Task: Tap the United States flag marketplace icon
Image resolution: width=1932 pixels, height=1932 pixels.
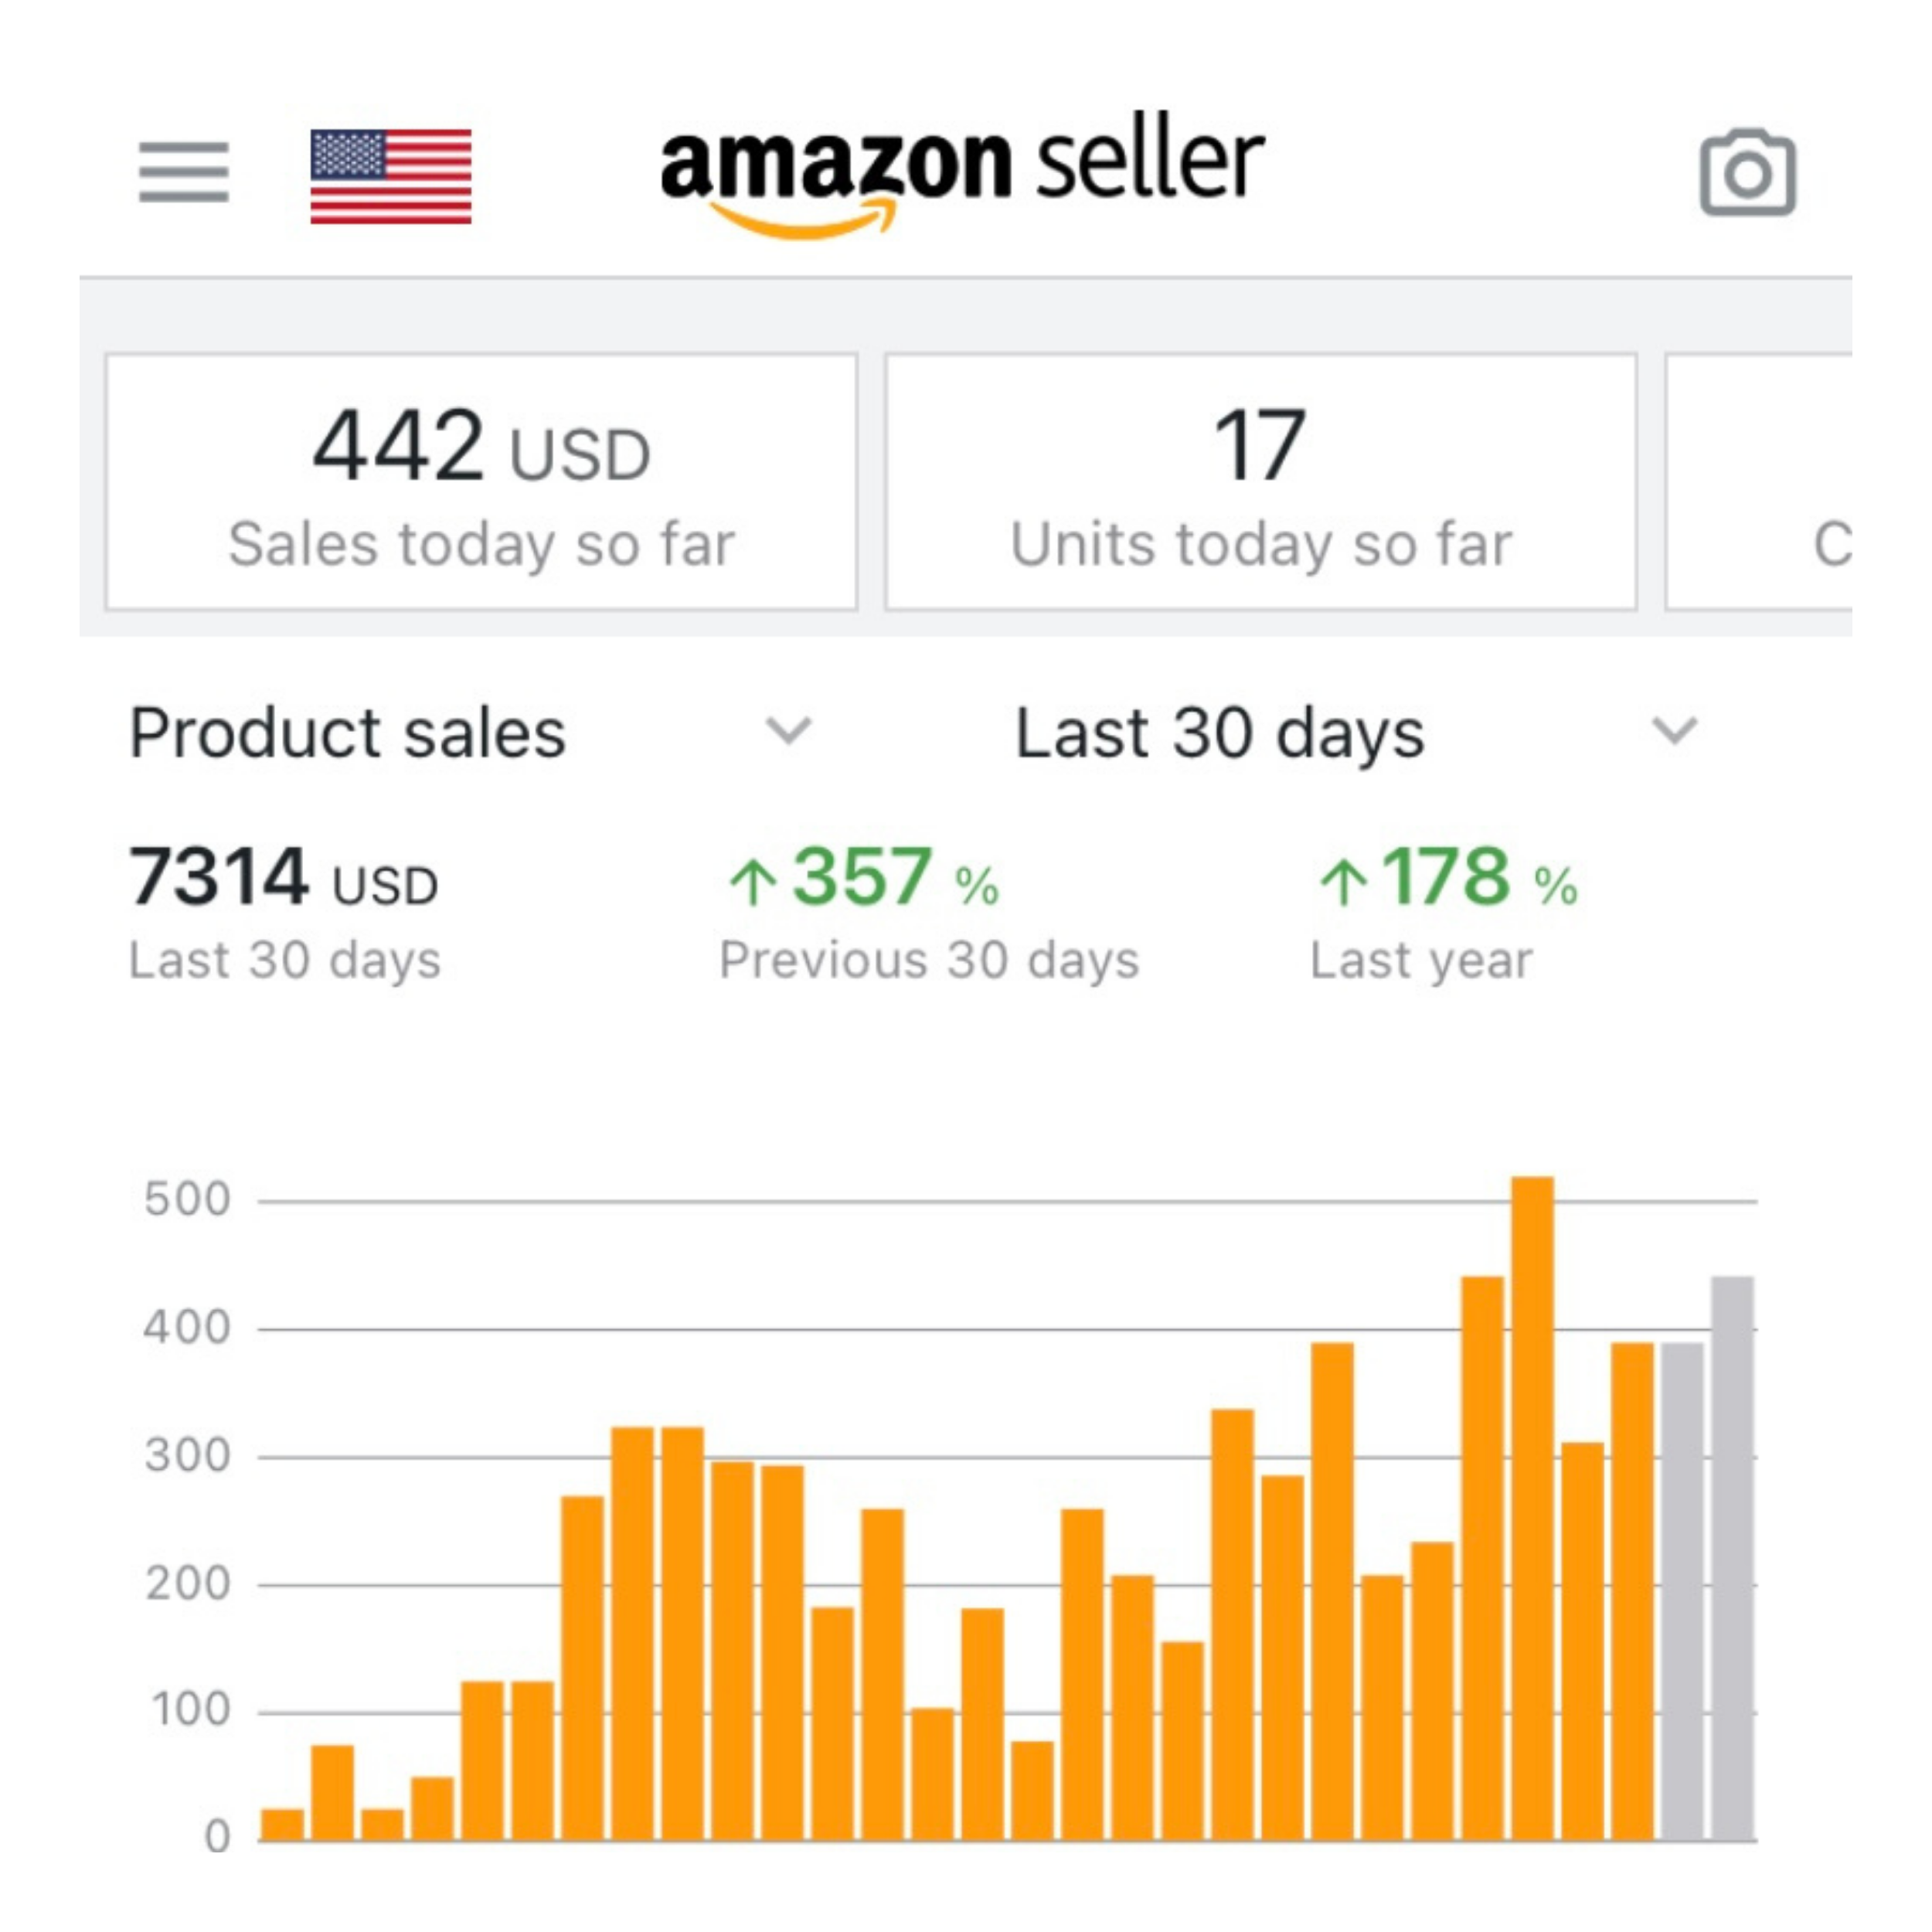Action: (391, 176)
